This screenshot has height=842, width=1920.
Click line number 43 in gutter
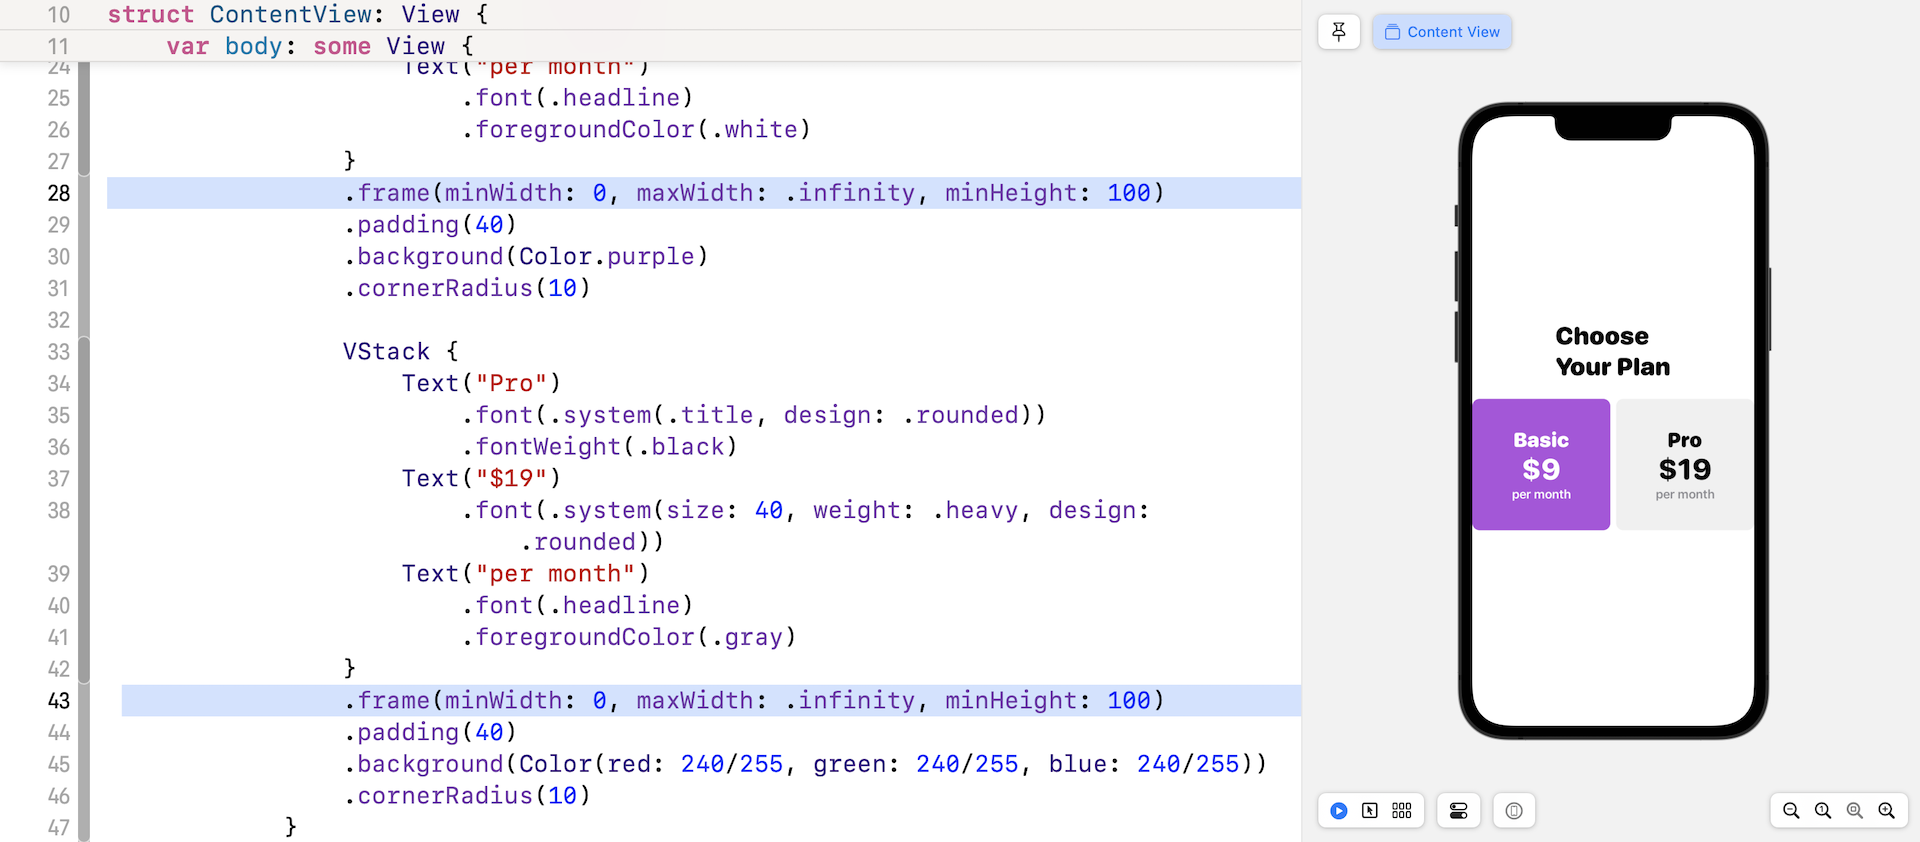click(59, 701)
